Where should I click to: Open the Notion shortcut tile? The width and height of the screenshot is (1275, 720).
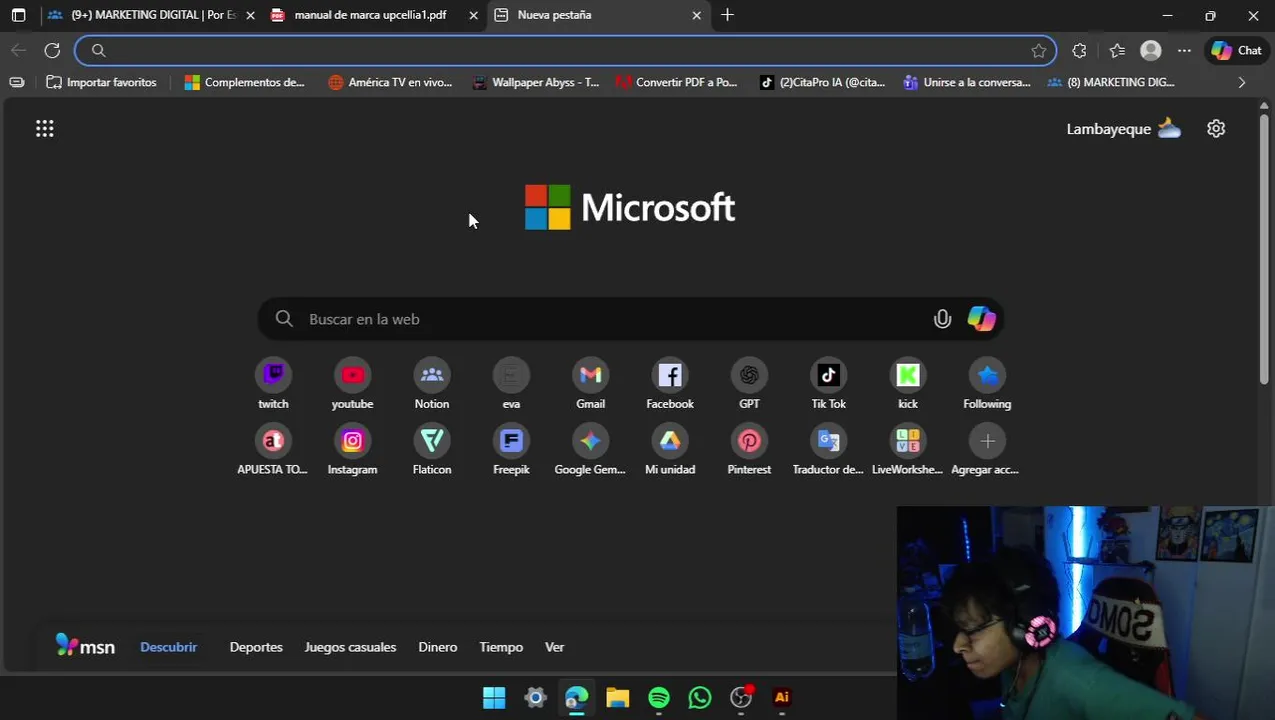pos(432,384)
